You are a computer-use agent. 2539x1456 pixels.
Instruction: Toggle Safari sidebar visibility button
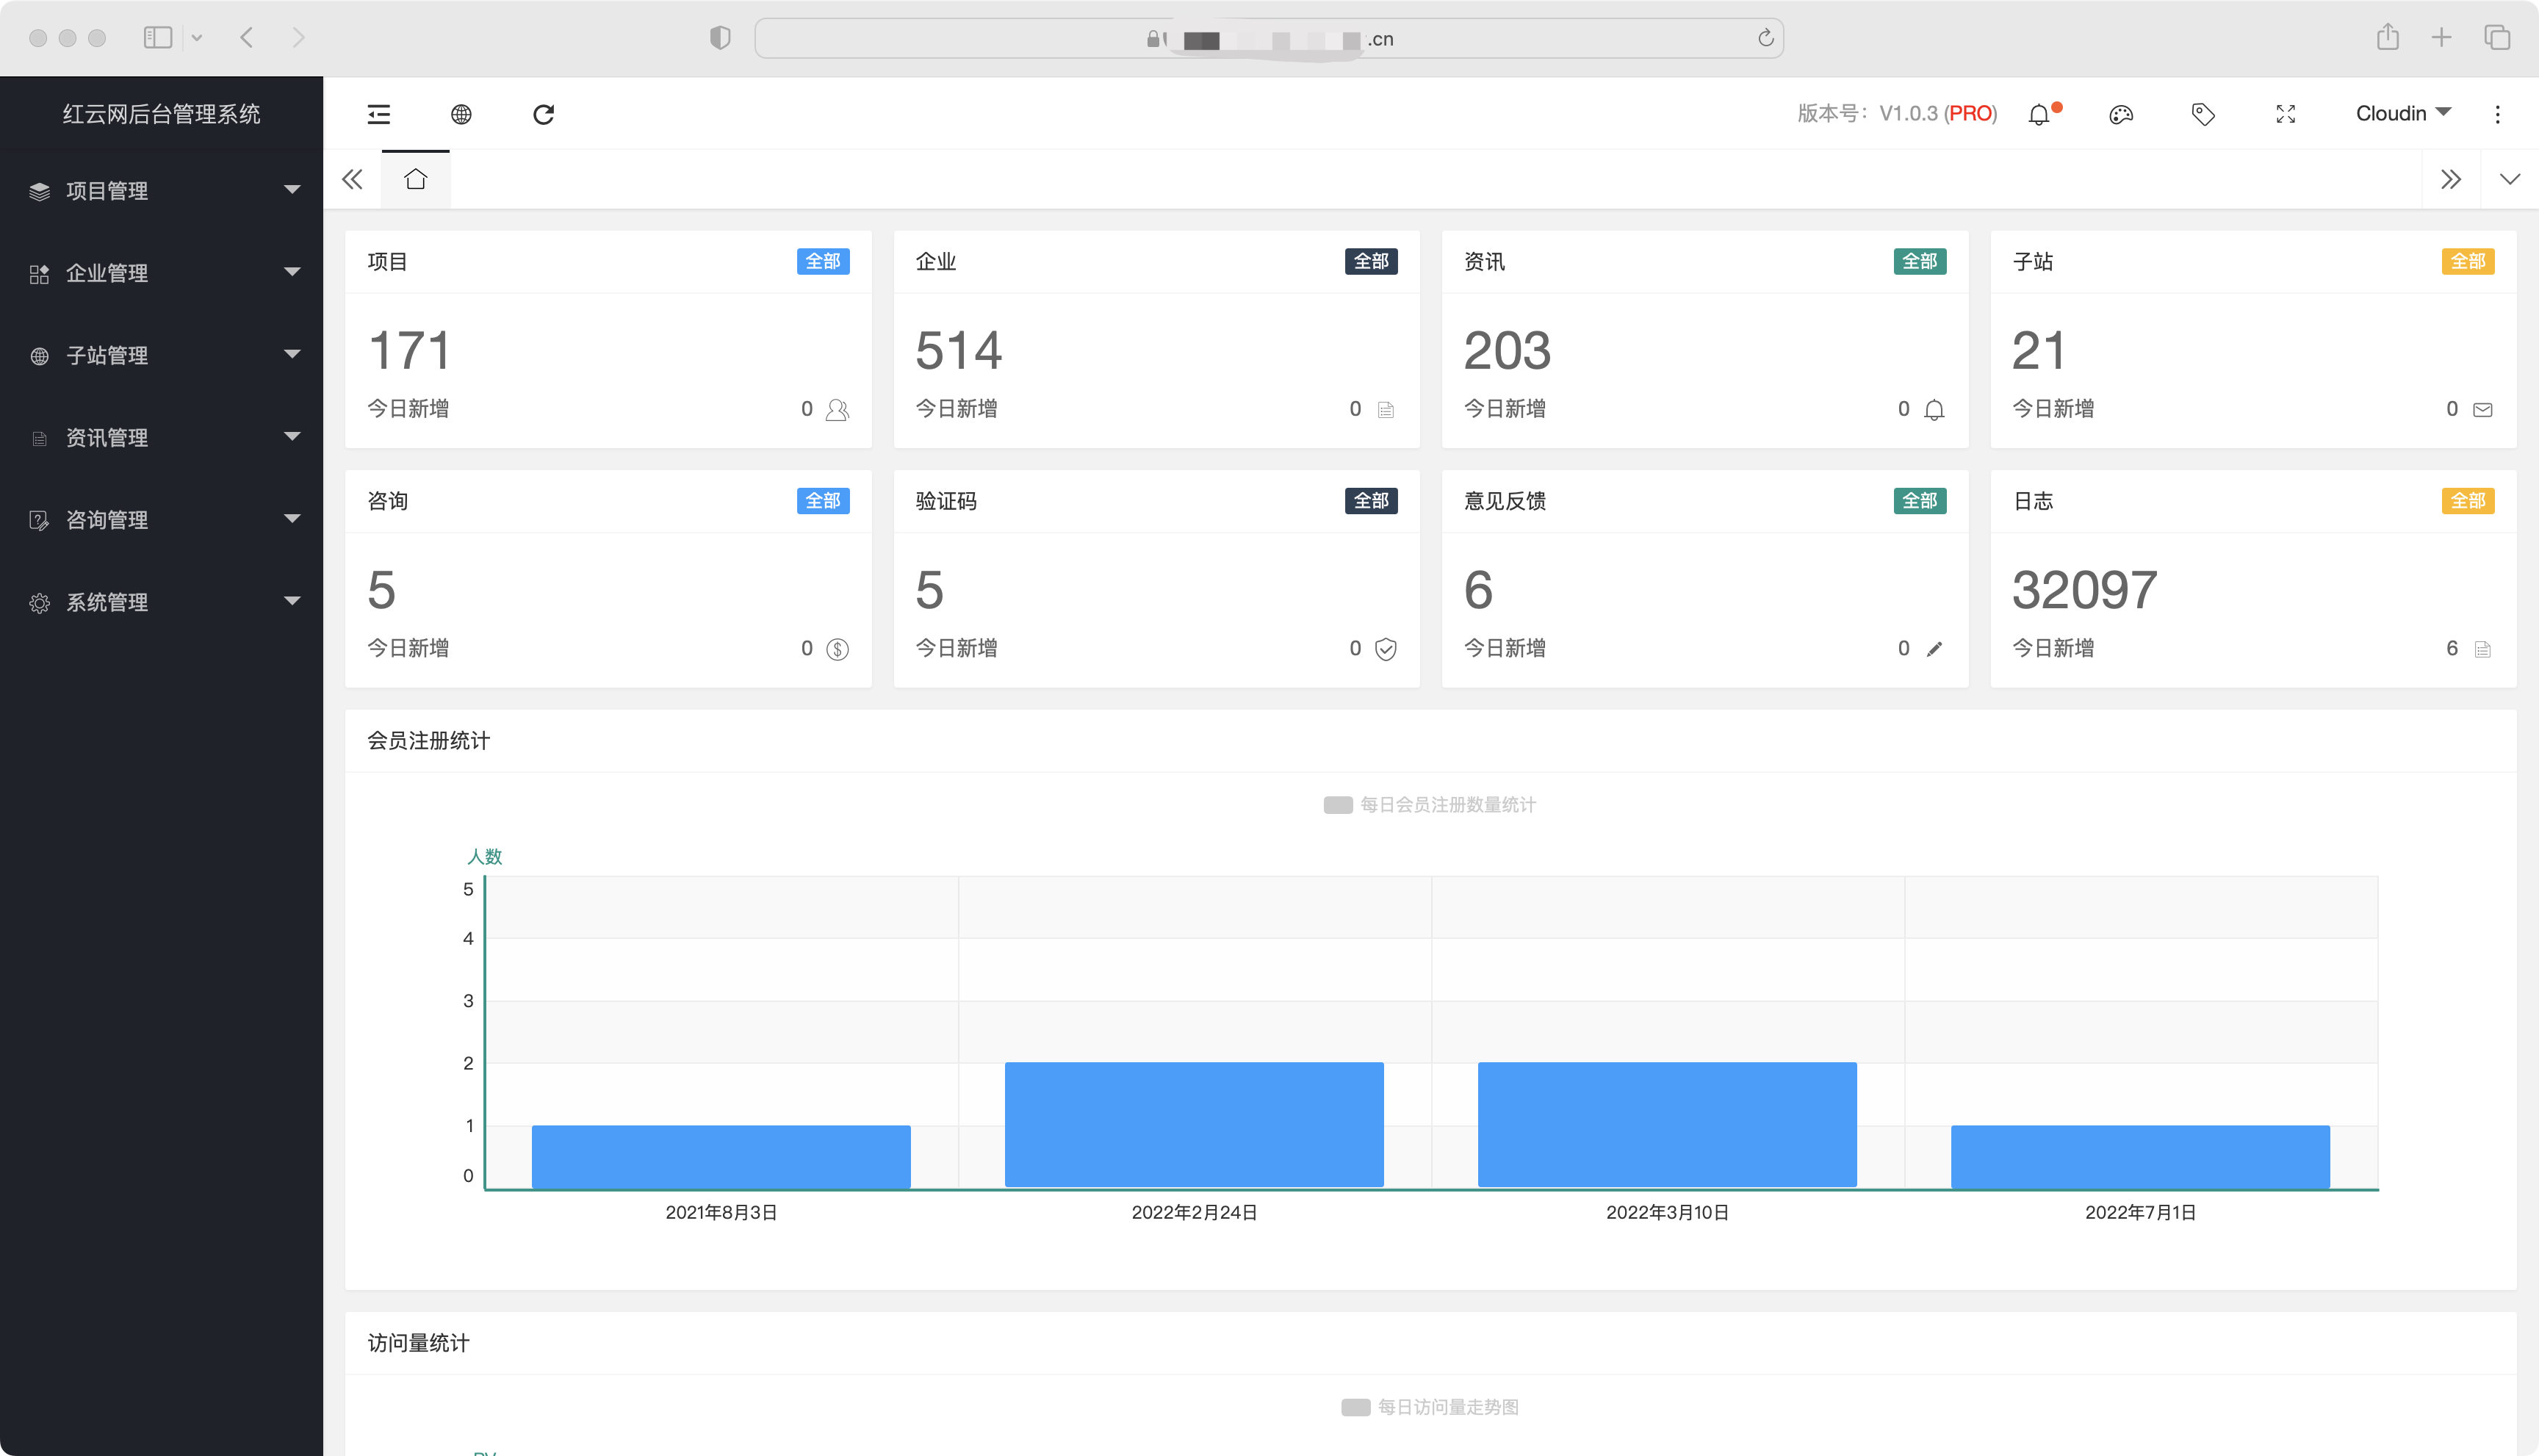[158, 38]
